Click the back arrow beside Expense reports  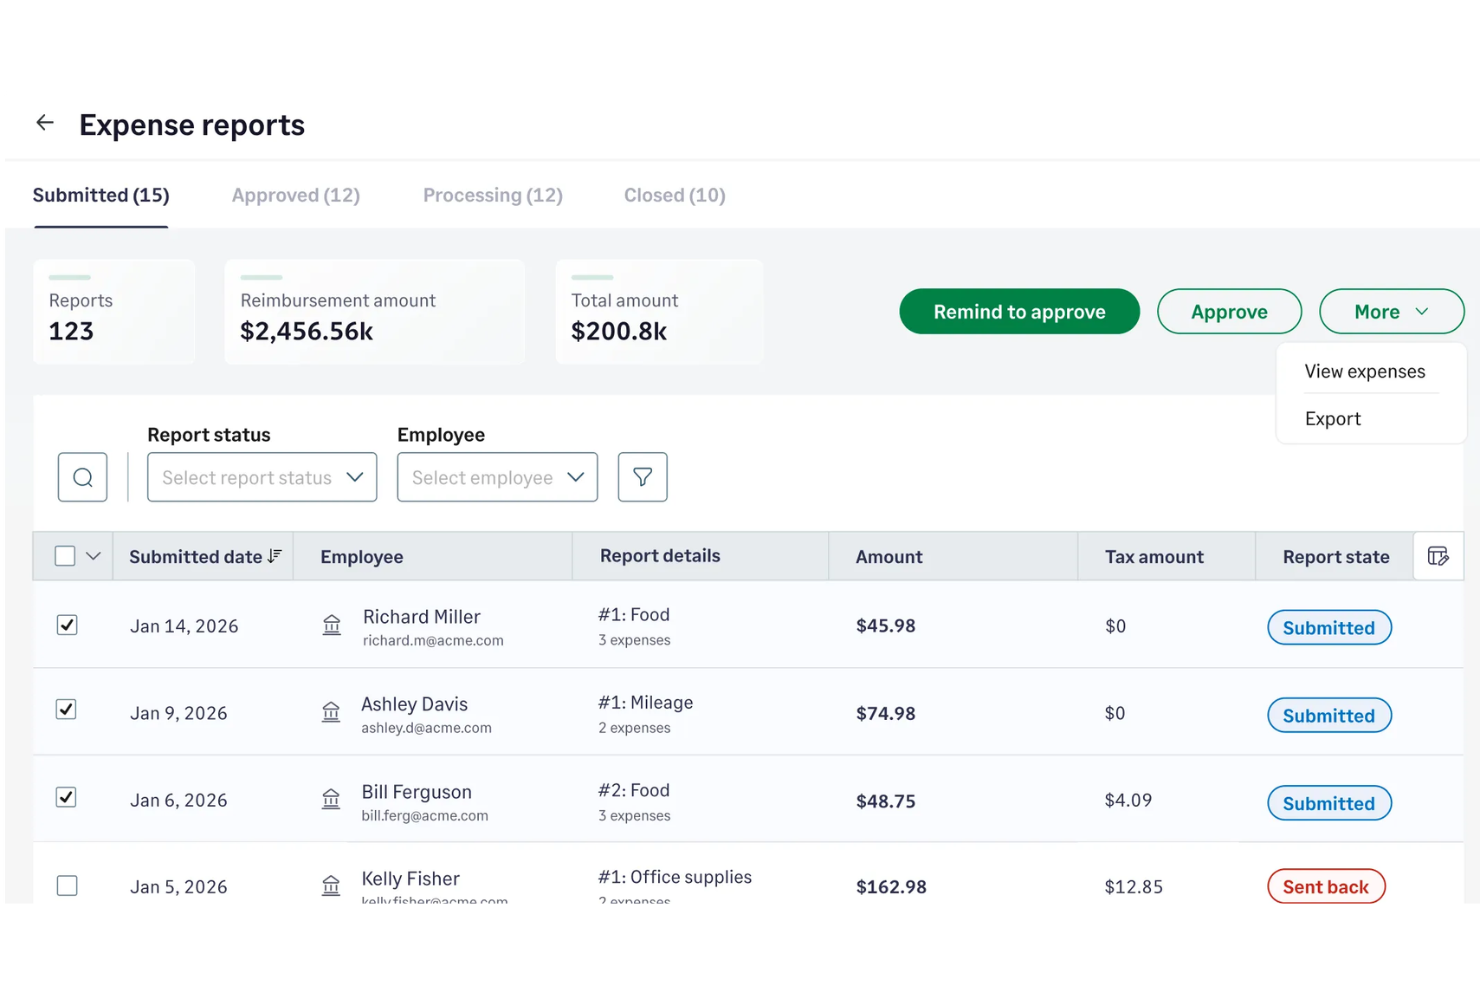(44, 122)
